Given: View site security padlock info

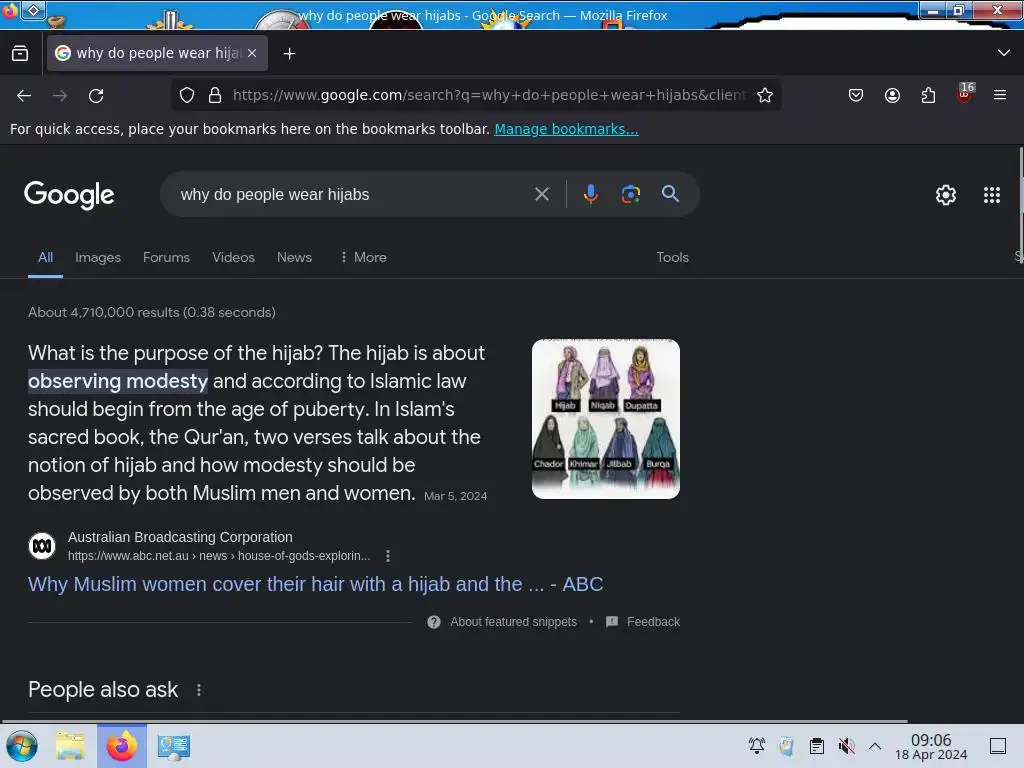Looking at the screenshot, I should click(x=215, y=95).
